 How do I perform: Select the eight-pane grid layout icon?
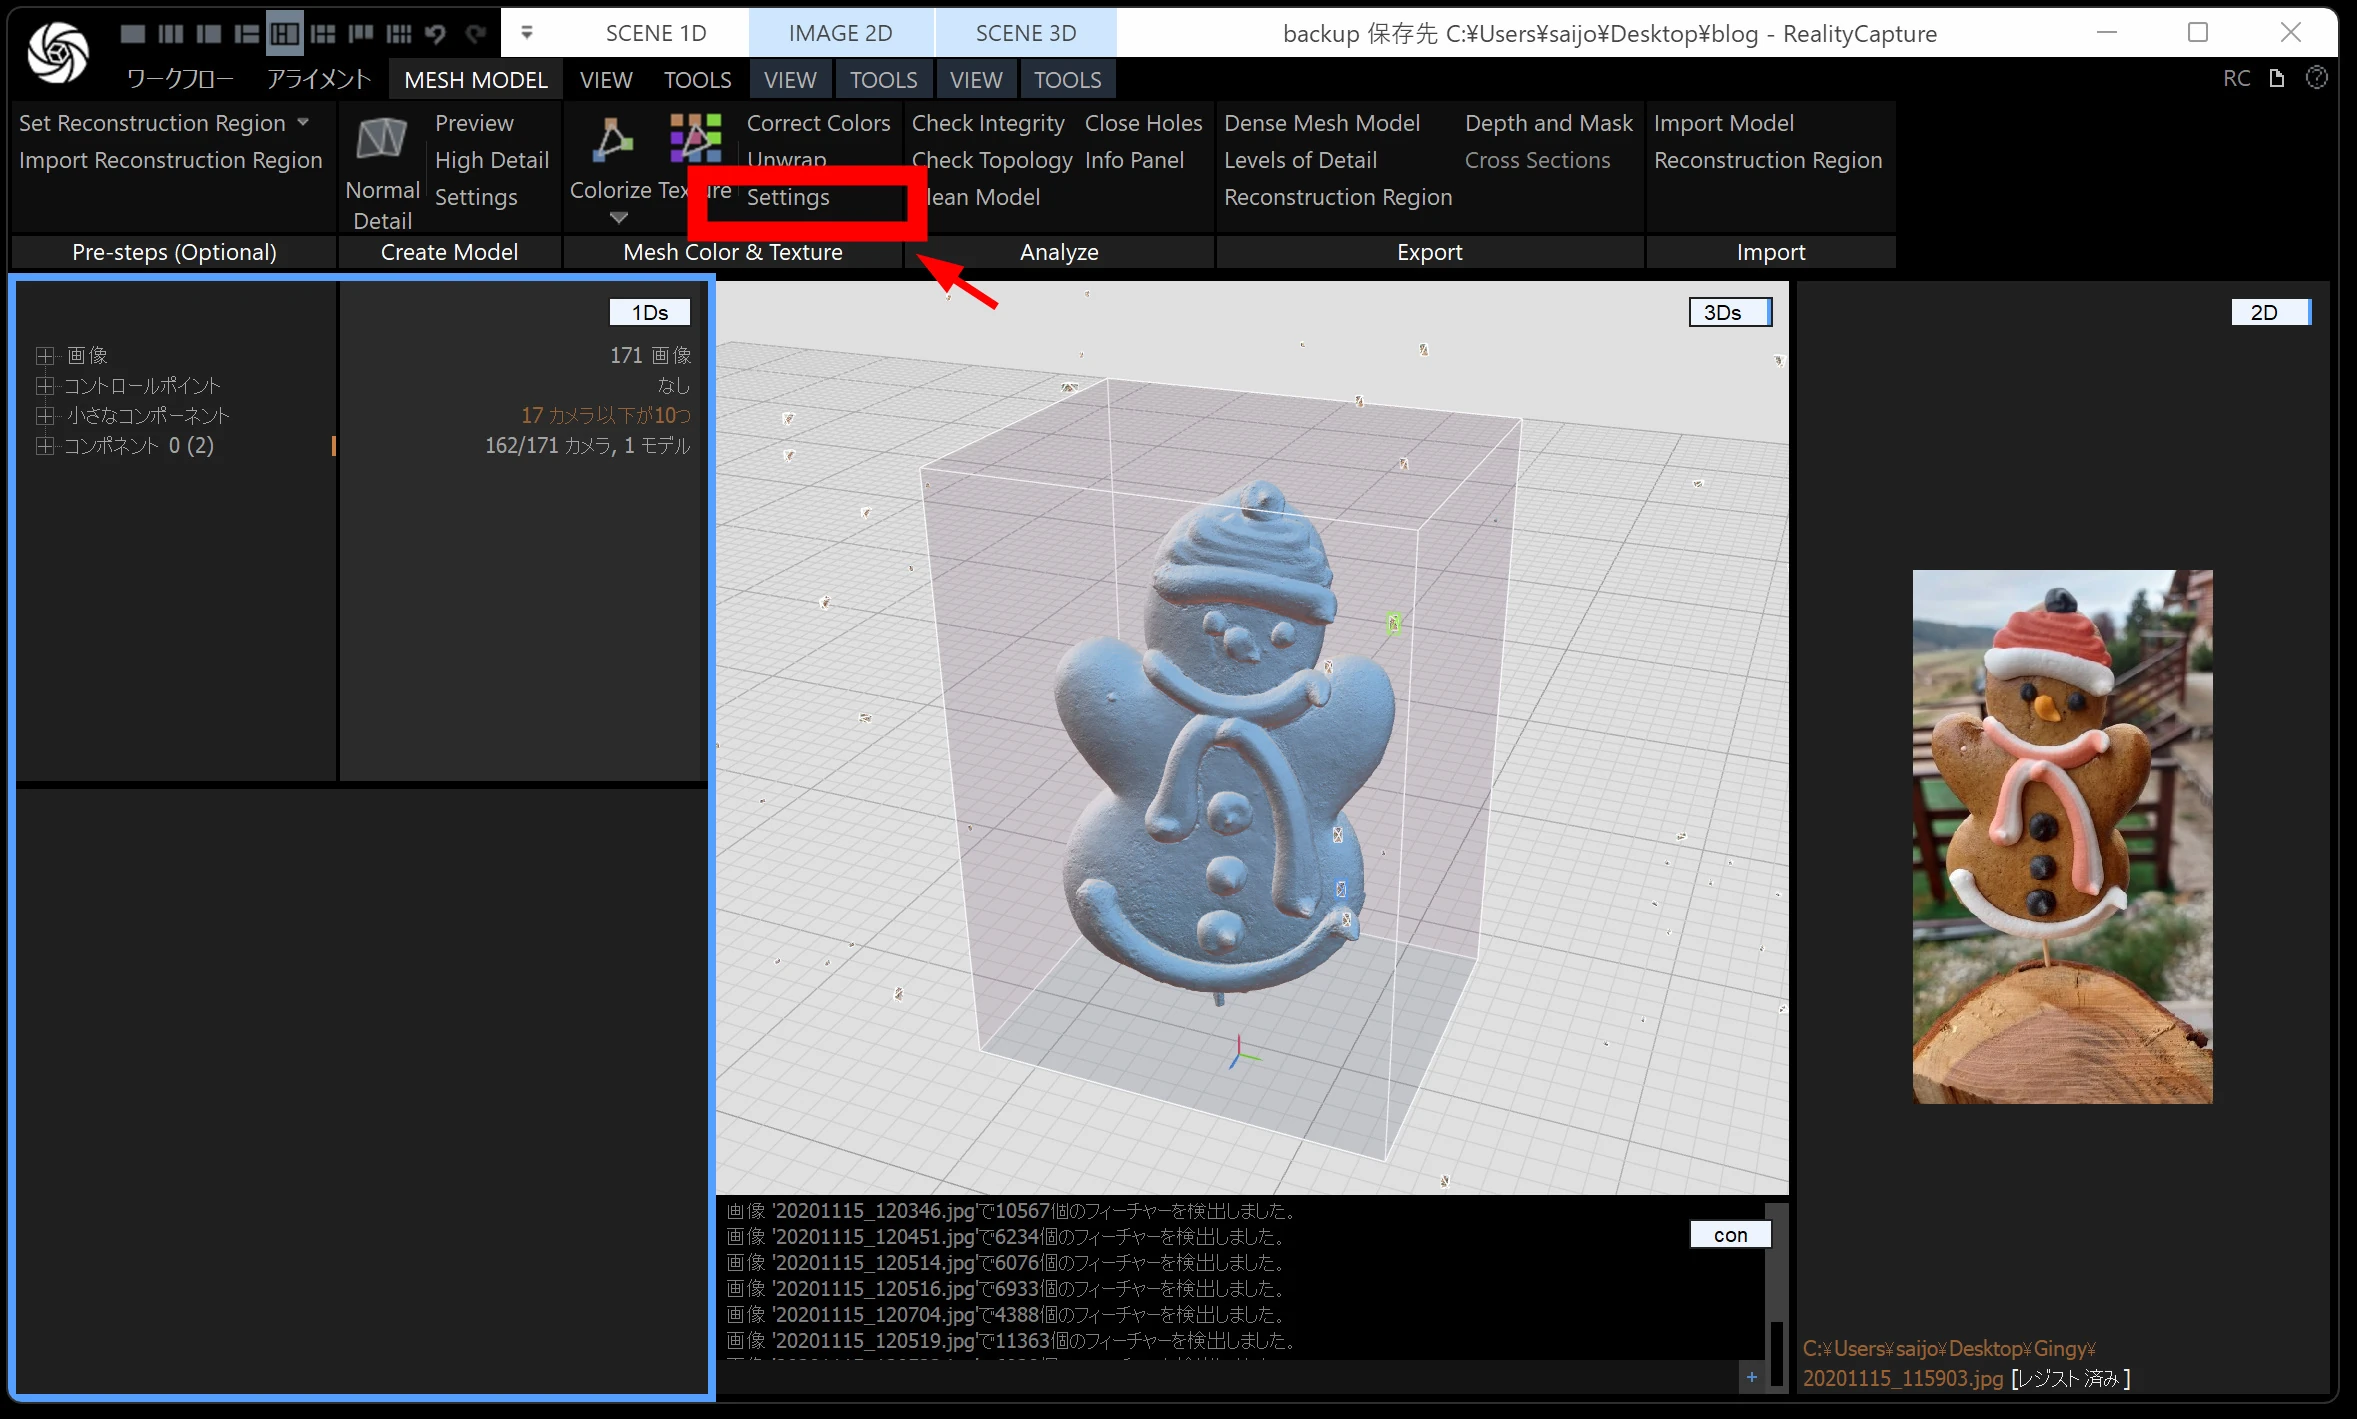point(398,34)
